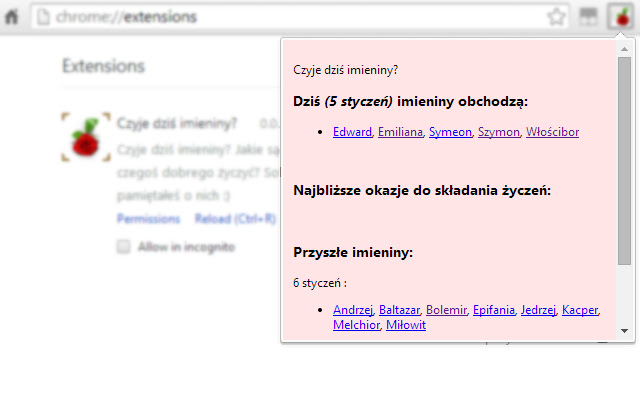Image resolution: width=640 pixels, height=400 pixels.
Task: Click the Dziś (5 styczeń) imieniny obchodzą heading
Action: [x=410, y=101]
